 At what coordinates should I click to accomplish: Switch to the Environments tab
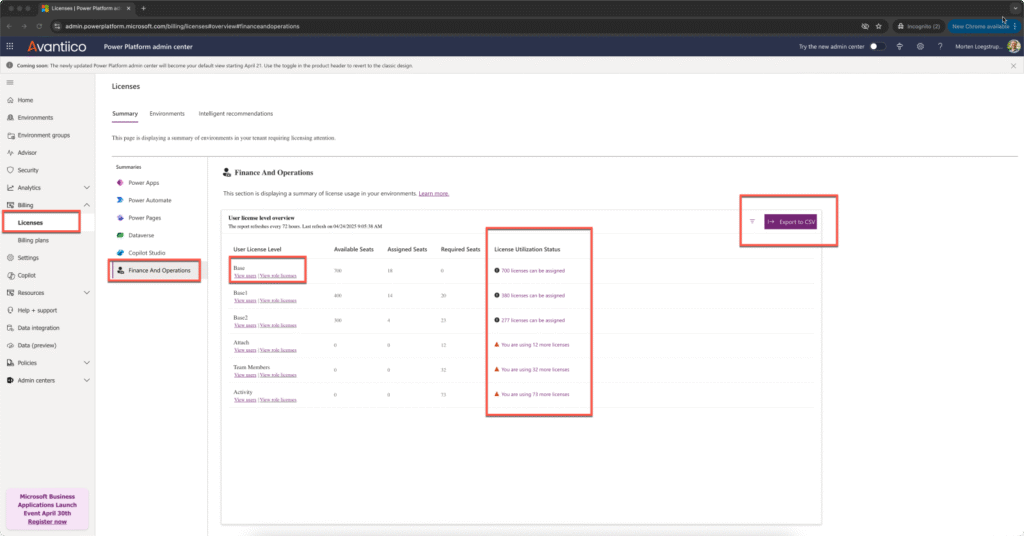tap(167, 114)
